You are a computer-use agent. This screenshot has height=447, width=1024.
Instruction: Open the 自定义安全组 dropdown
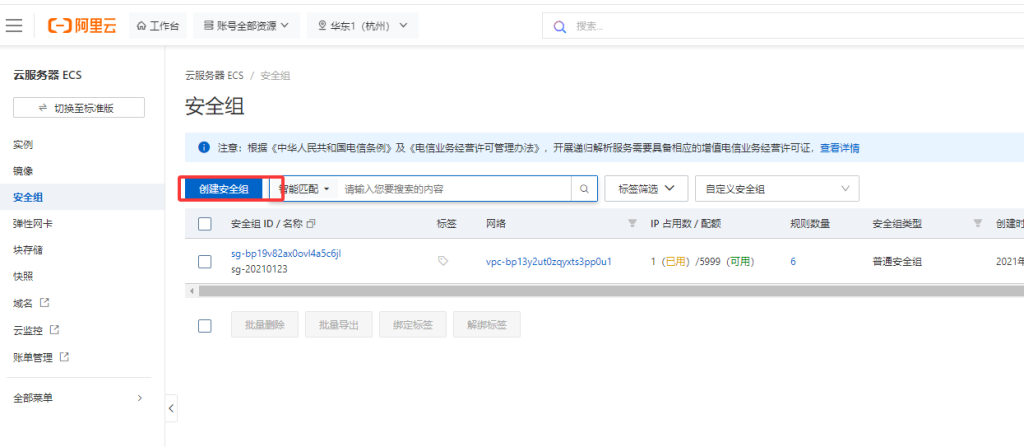[x=777, y=189]
